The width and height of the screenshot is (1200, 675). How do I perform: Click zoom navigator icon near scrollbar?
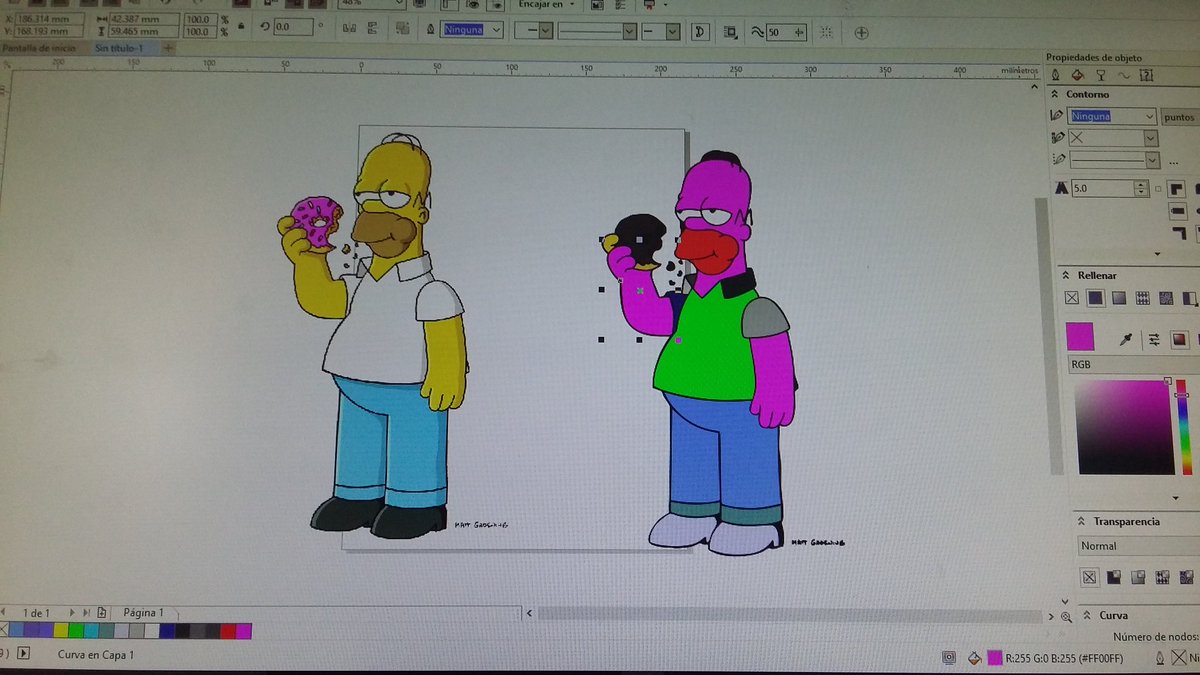tap(1066, 617)
